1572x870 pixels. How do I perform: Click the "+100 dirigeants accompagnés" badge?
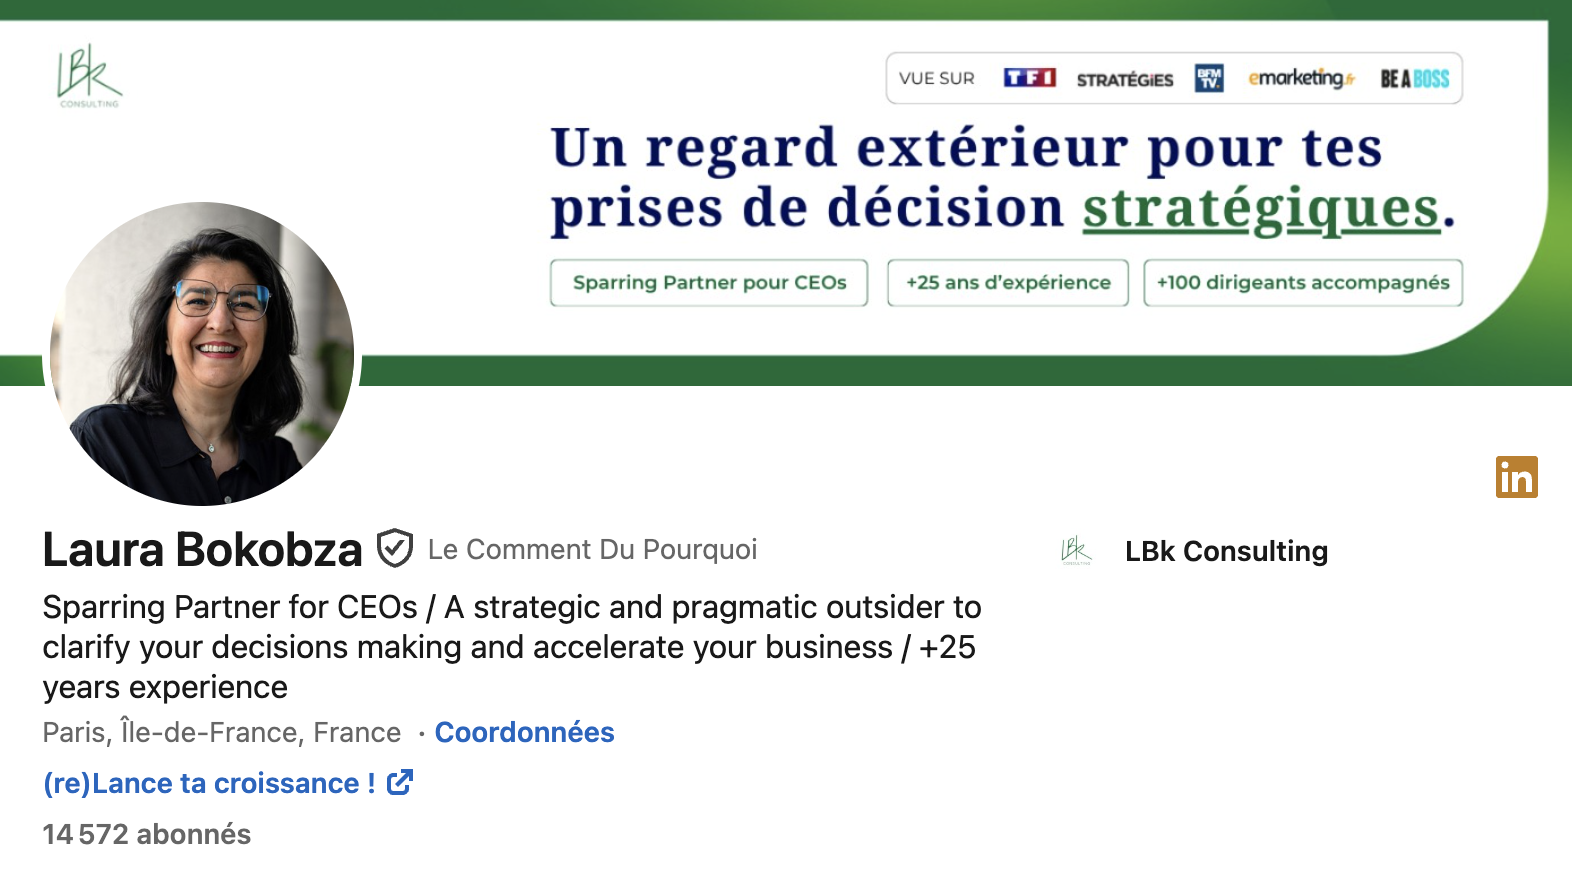tap(1303, 283)
